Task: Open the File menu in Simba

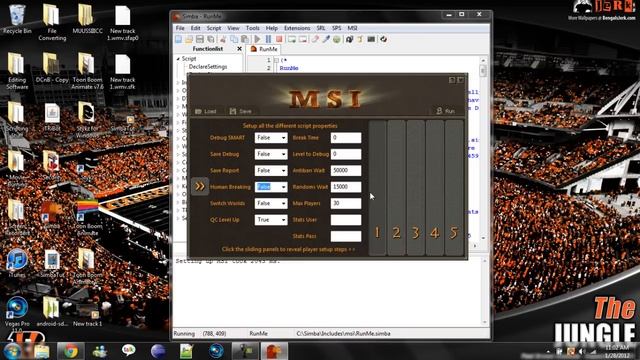Action: point(180,28)
